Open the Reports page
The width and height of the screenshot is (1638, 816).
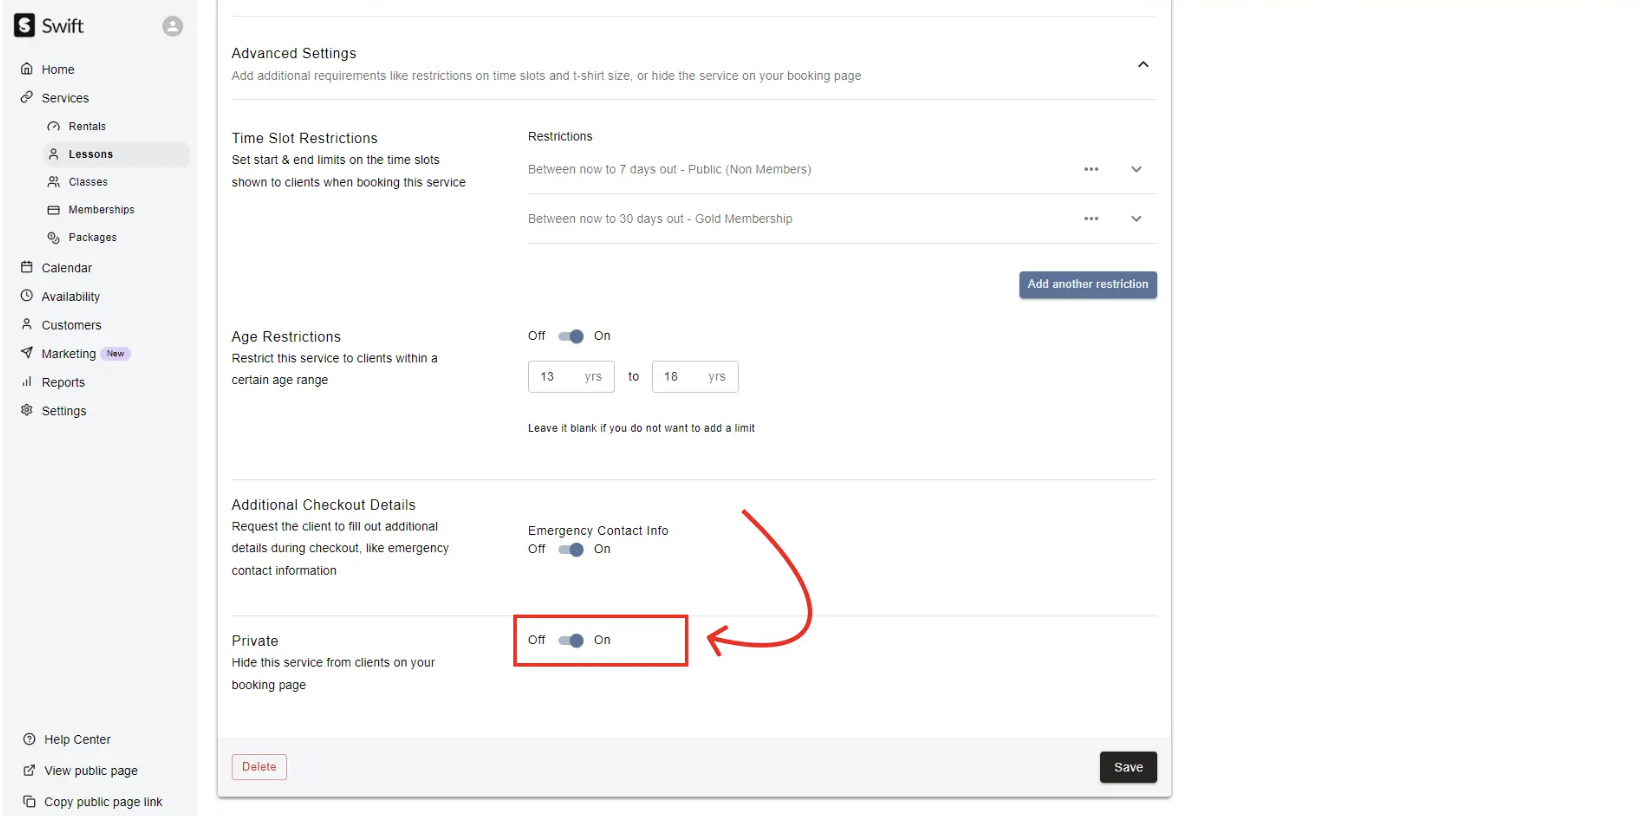tap(63, 382)
